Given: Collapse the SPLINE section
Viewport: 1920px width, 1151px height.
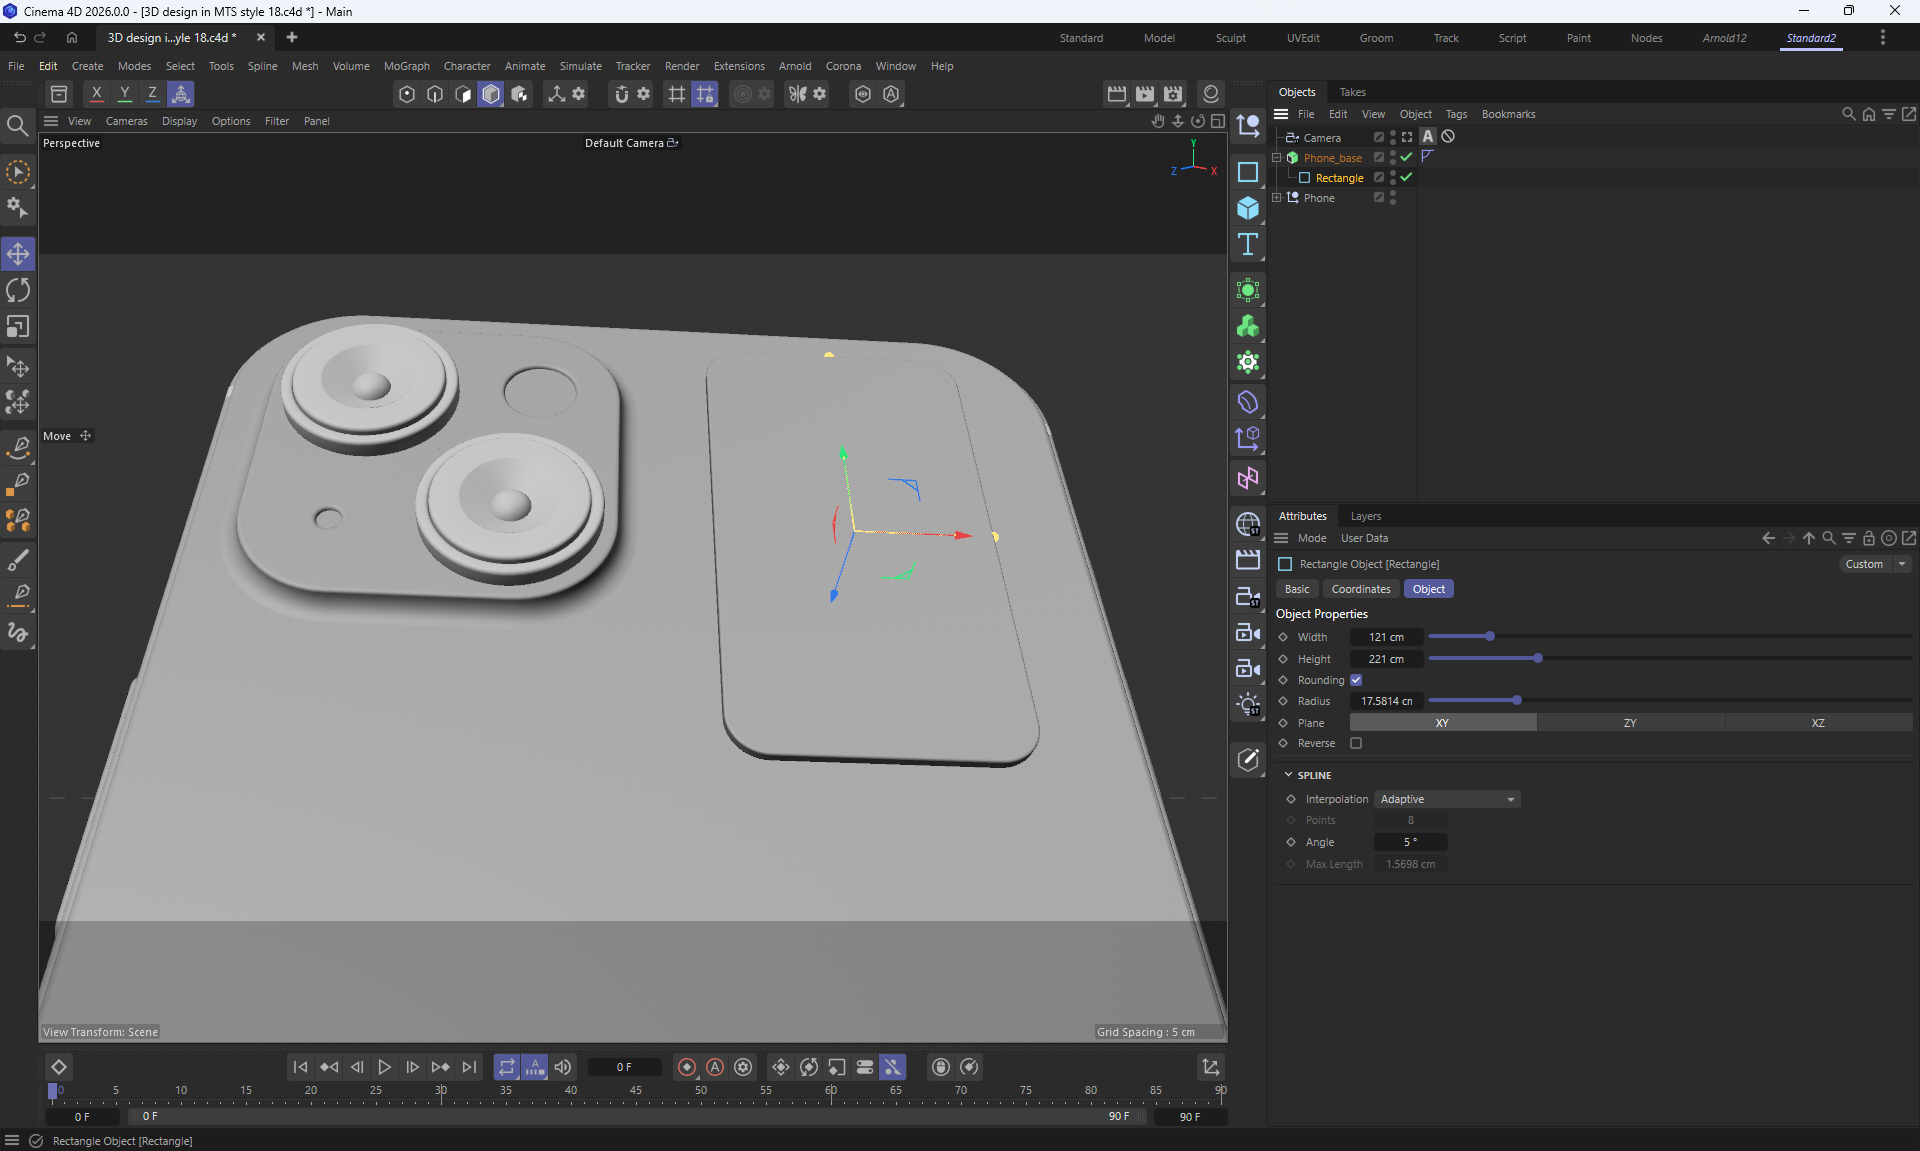Looking at the screenshot, I should tap(1288, 775).
